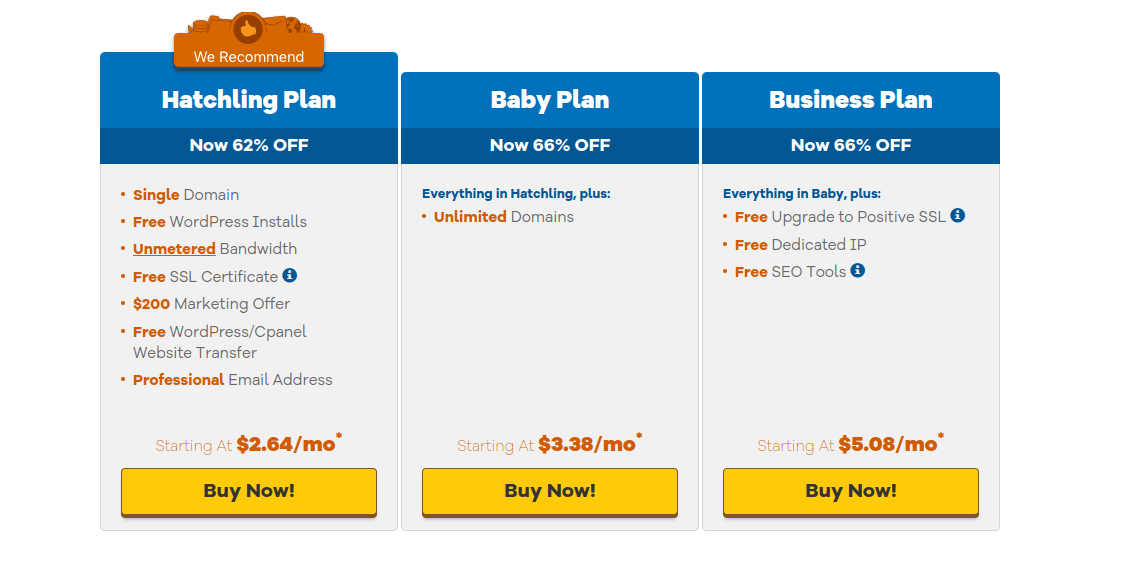Click Buy Now on the Business Plan

850,491
